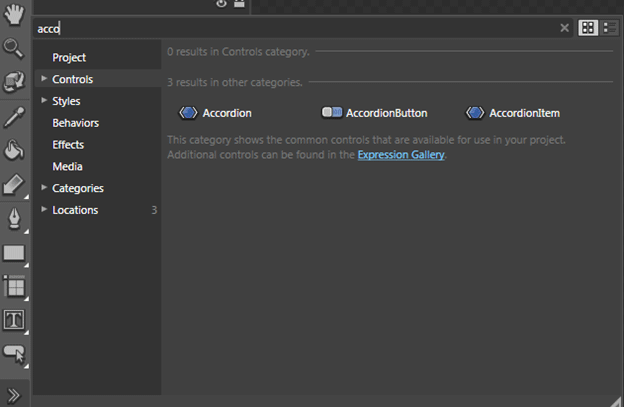Switch assets to list view mode
624x407 pixels.
(x=609, y=28)
